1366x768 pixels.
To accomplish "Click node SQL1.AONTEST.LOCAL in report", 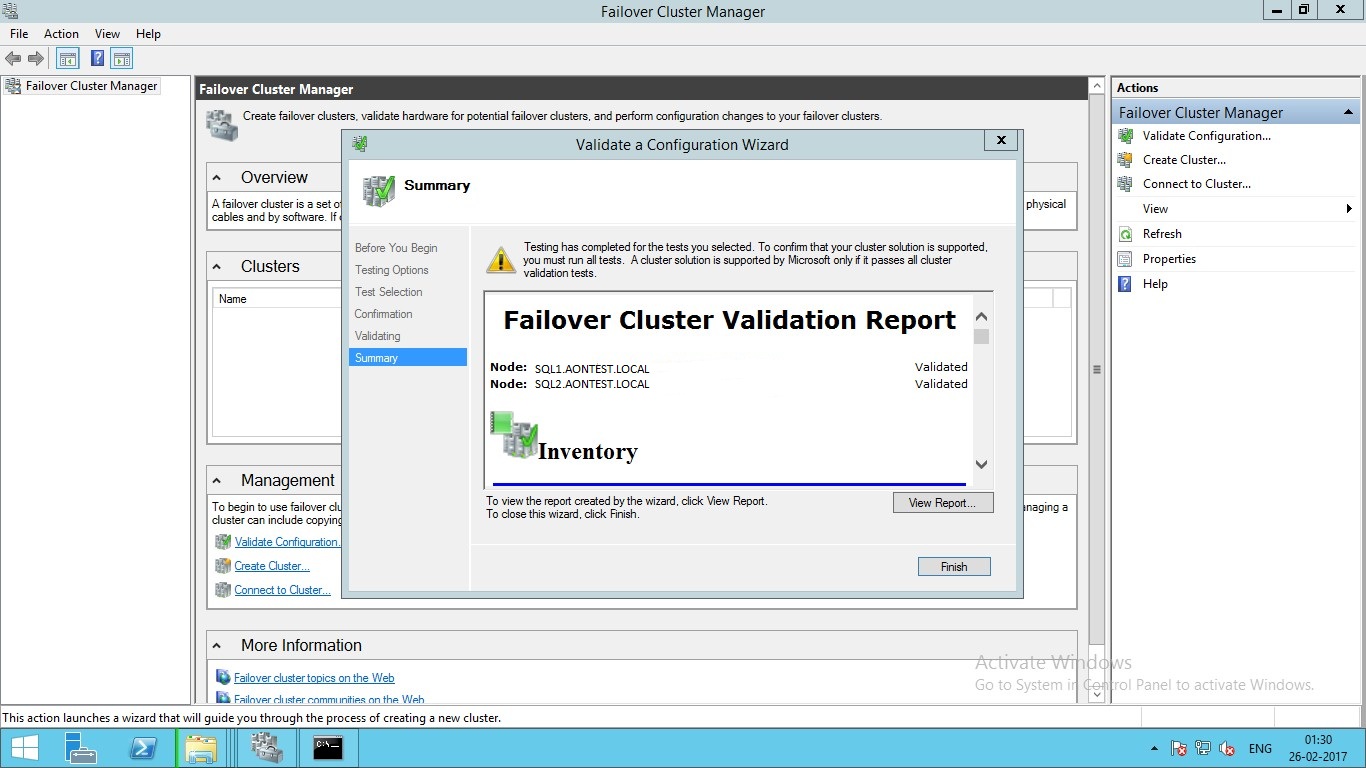I will click(592, 369).
